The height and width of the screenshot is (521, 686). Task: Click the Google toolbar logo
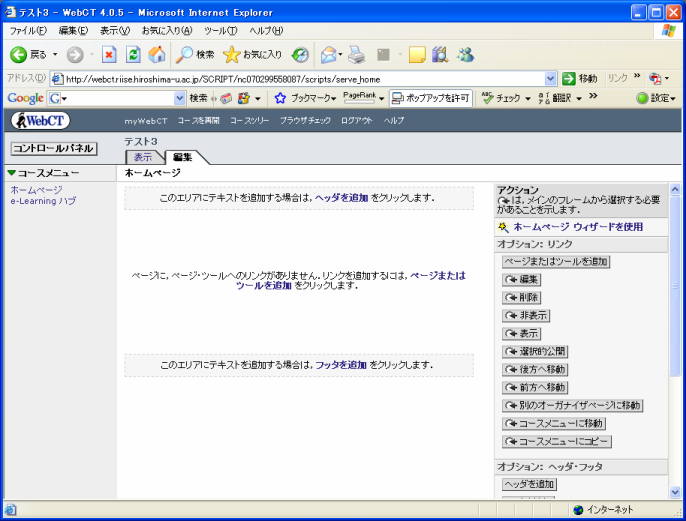(x=25, y=98)
